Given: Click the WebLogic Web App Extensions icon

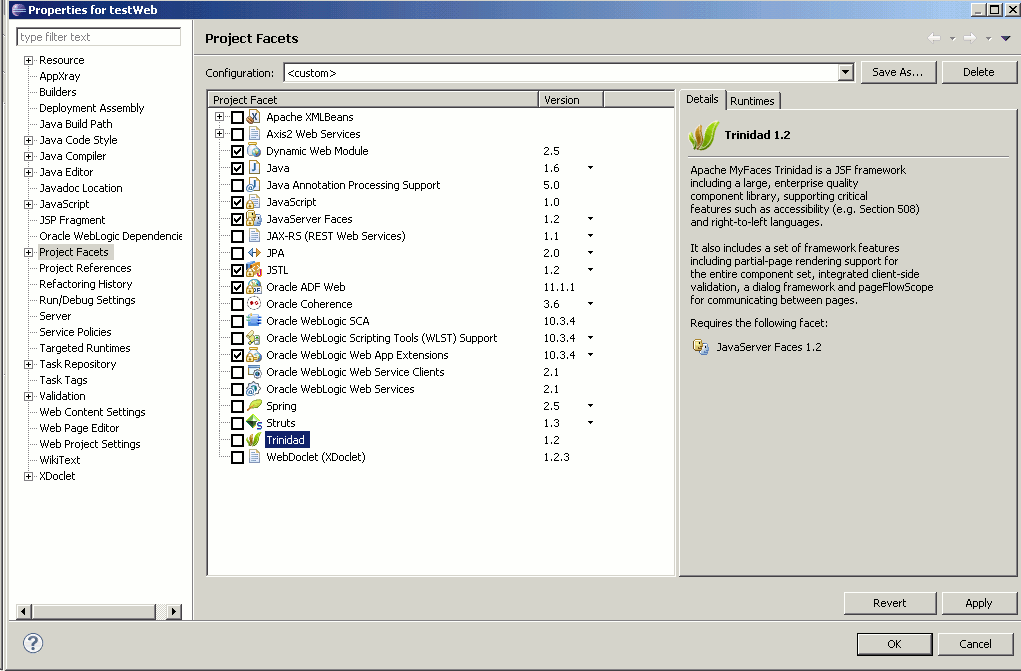Looking at the screenshot, I should click(x=254, y=355).
